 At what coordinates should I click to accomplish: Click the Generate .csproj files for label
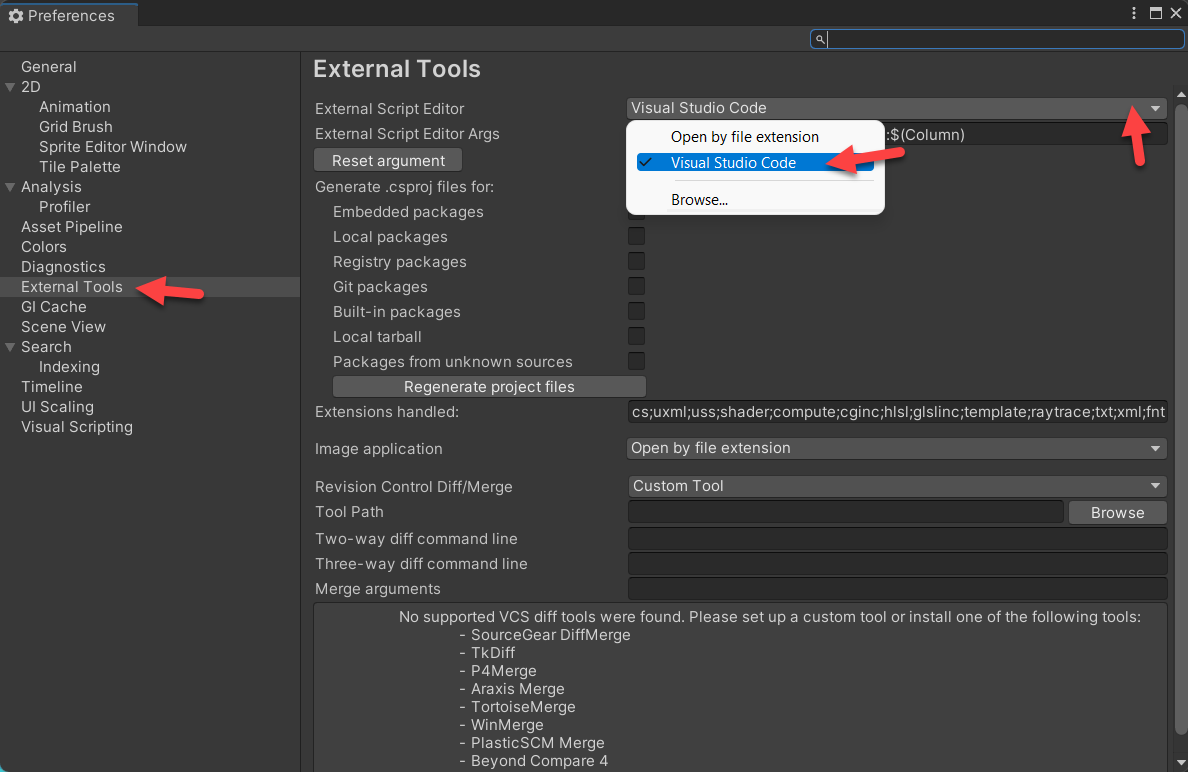405,187
